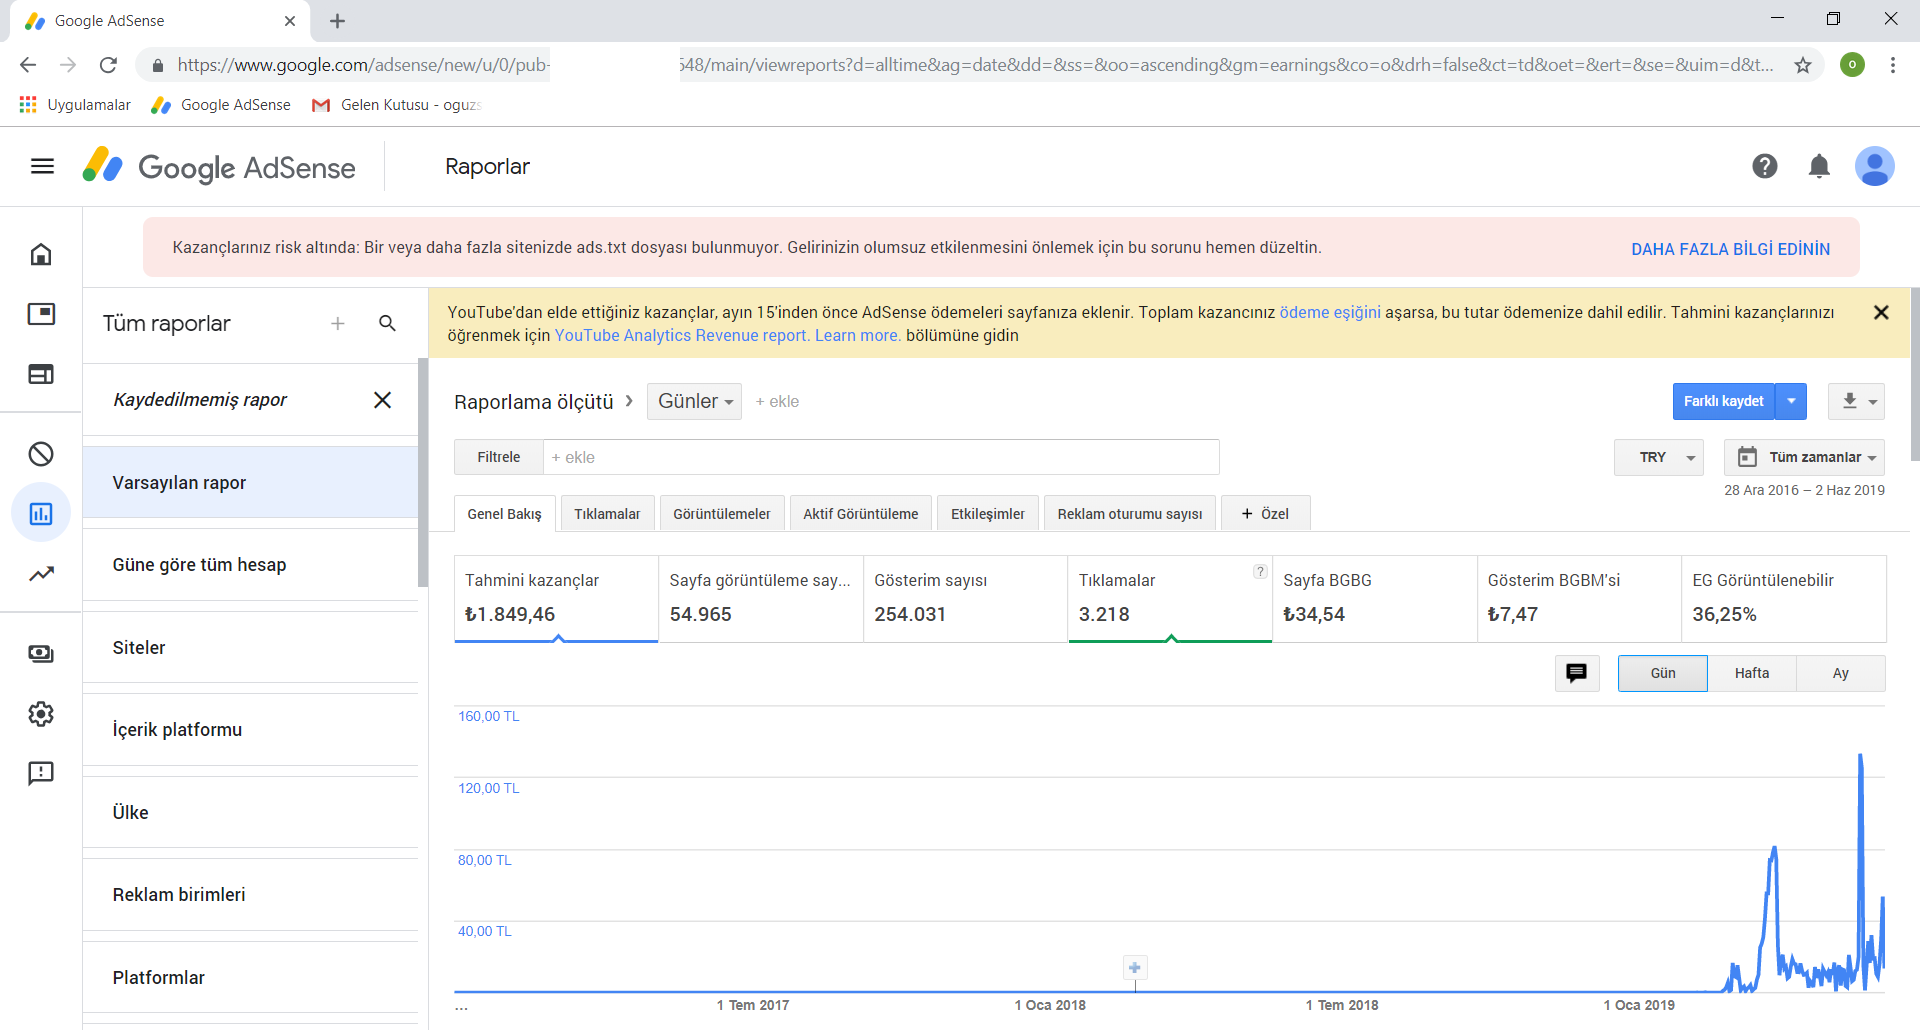Screen dimensions: 1920x1030
Task: Add a new report with plus icon
Action: tap(338, 323)
